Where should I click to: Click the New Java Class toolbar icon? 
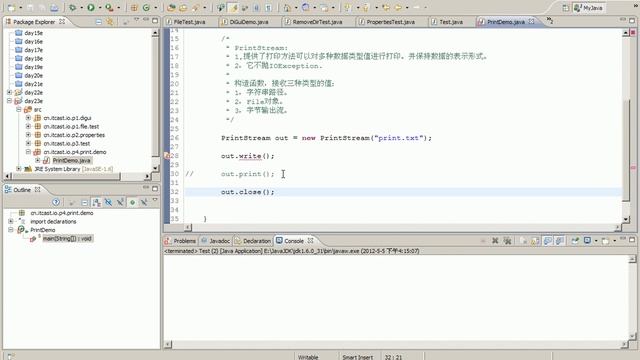[x=146, y=7]
